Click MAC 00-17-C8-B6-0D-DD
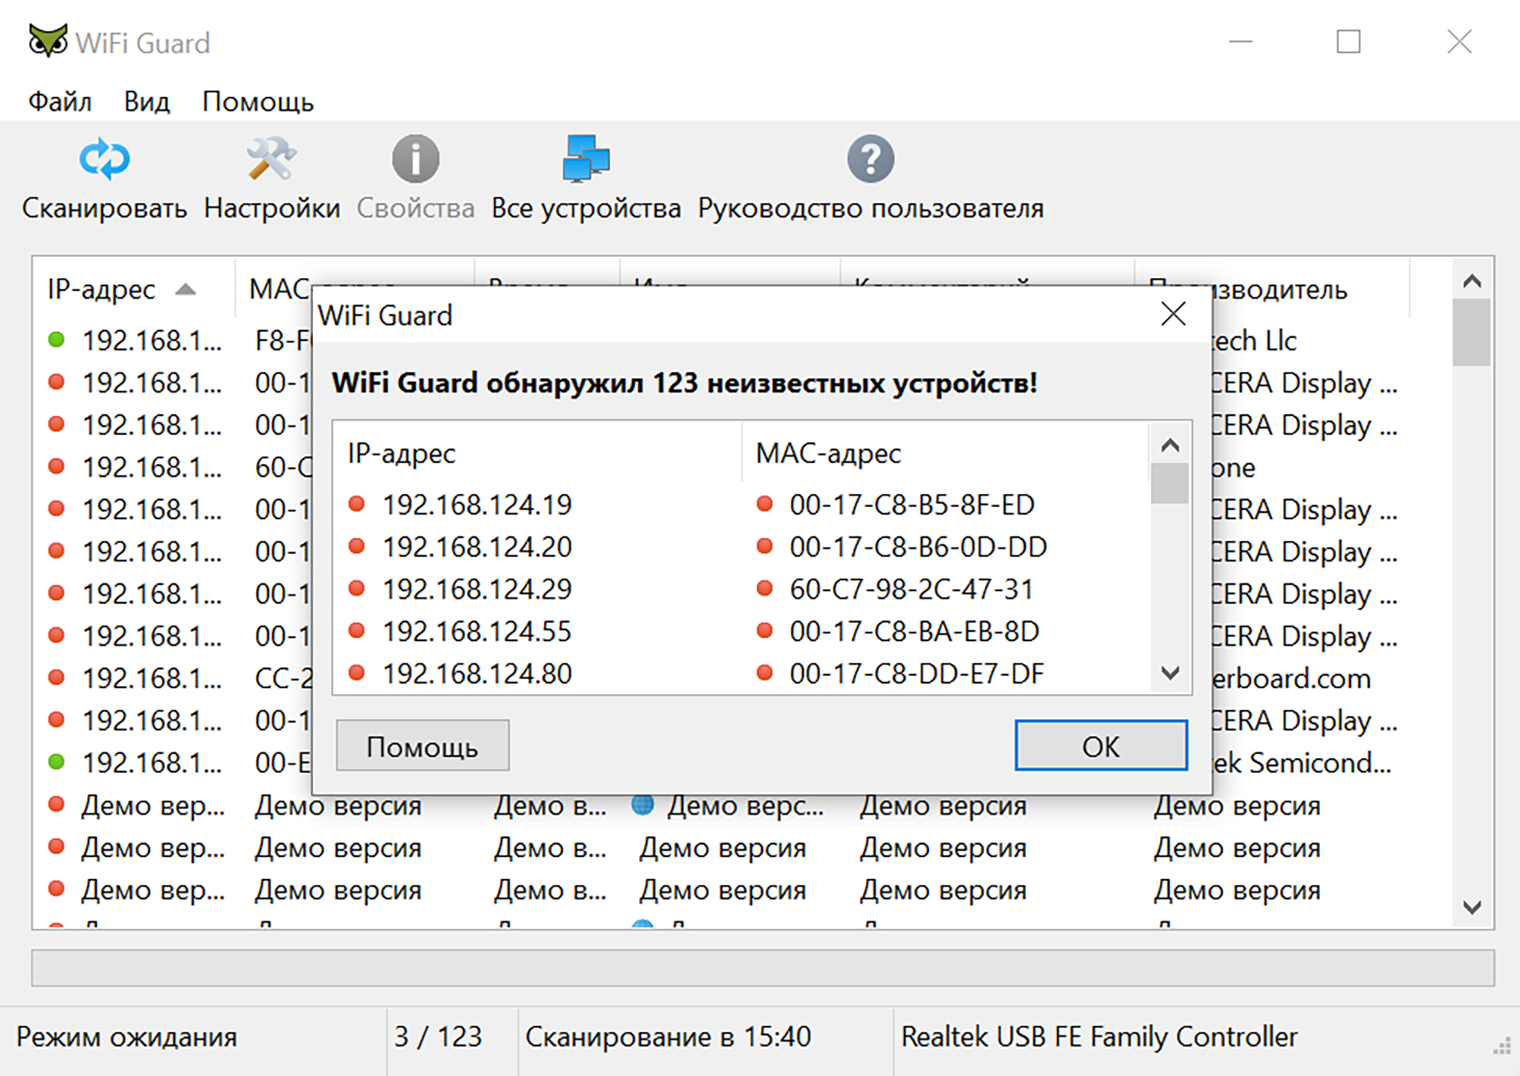 point(918,547)
